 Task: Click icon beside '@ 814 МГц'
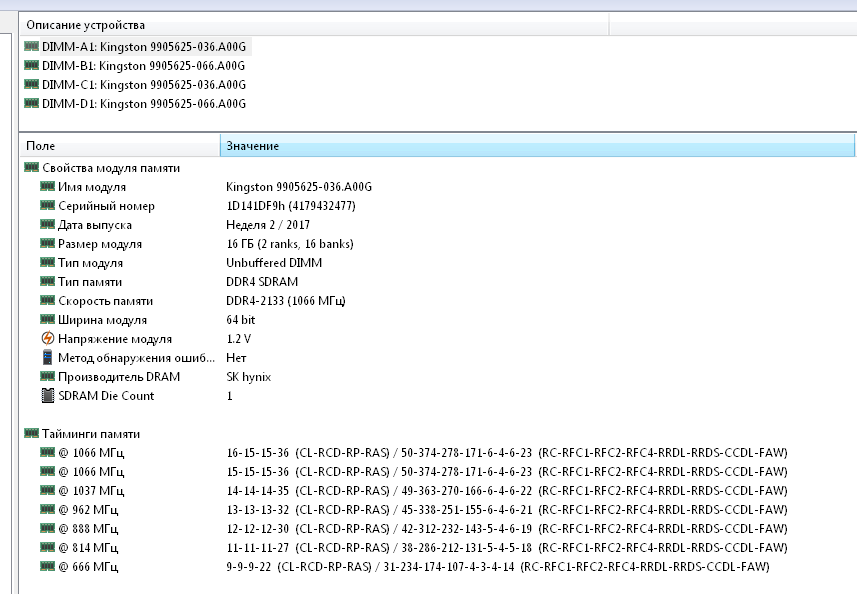click(x=48, y=547)
